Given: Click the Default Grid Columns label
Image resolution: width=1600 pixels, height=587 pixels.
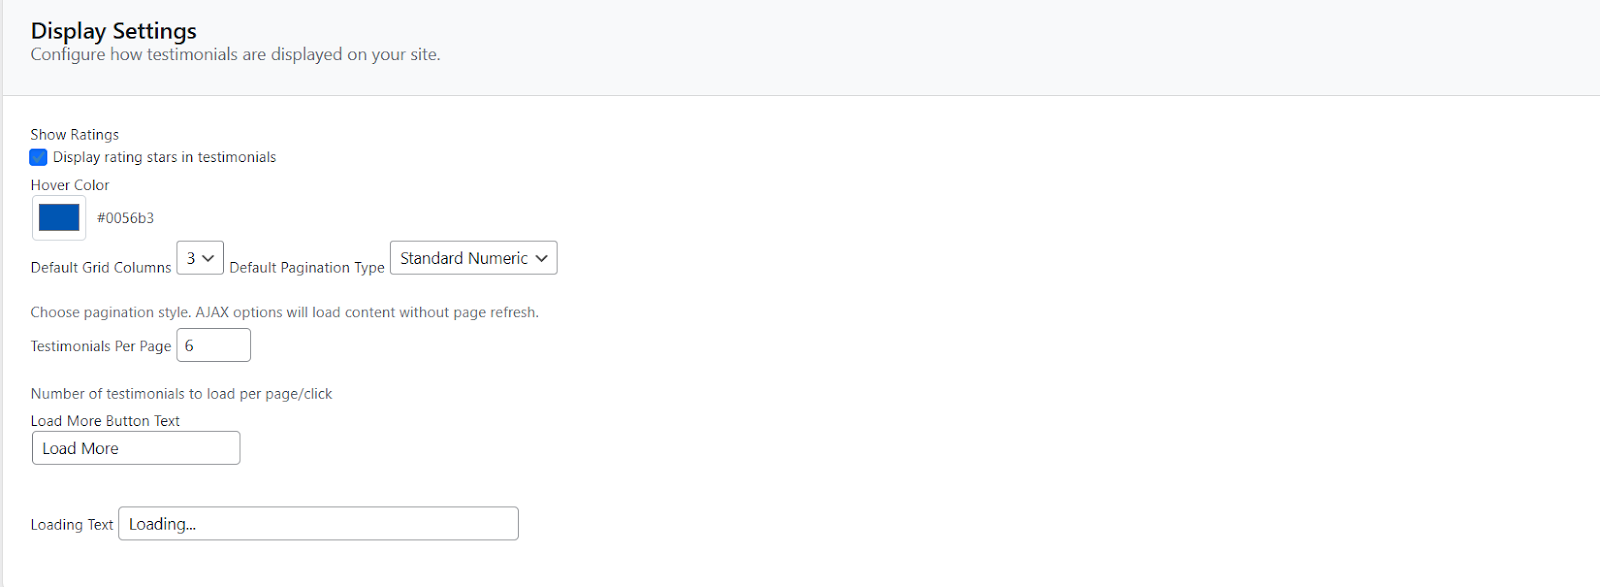Looking at the screenshot, I should (101, 267).
